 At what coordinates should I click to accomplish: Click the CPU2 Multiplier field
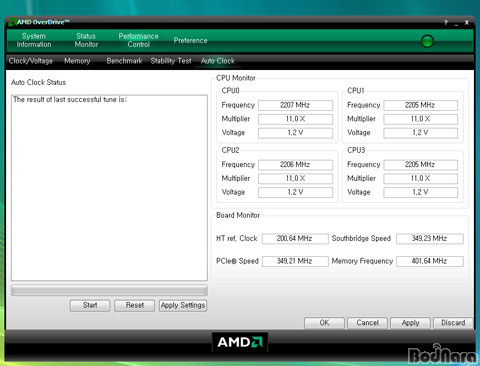tap(295, 179)
